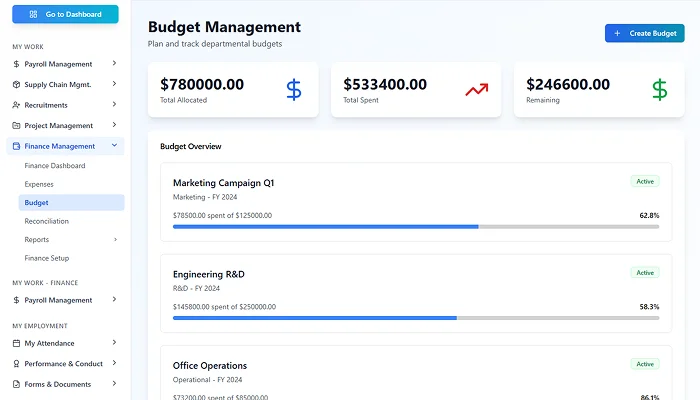Collapse the Finance Management section chevron
The height and width of the screenshot is (400, 700).
(x=114, y=146)
